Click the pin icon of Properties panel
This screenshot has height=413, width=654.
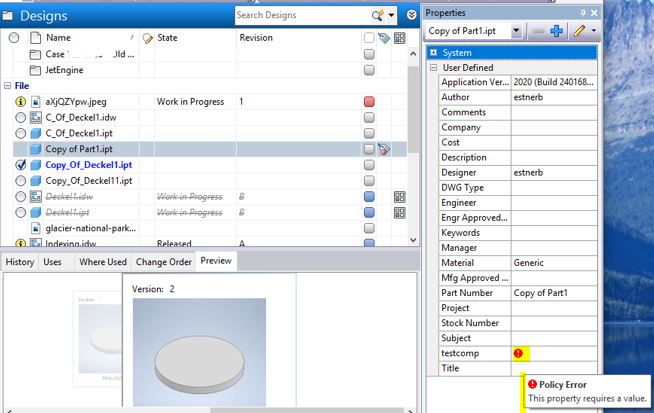[583, 13]
